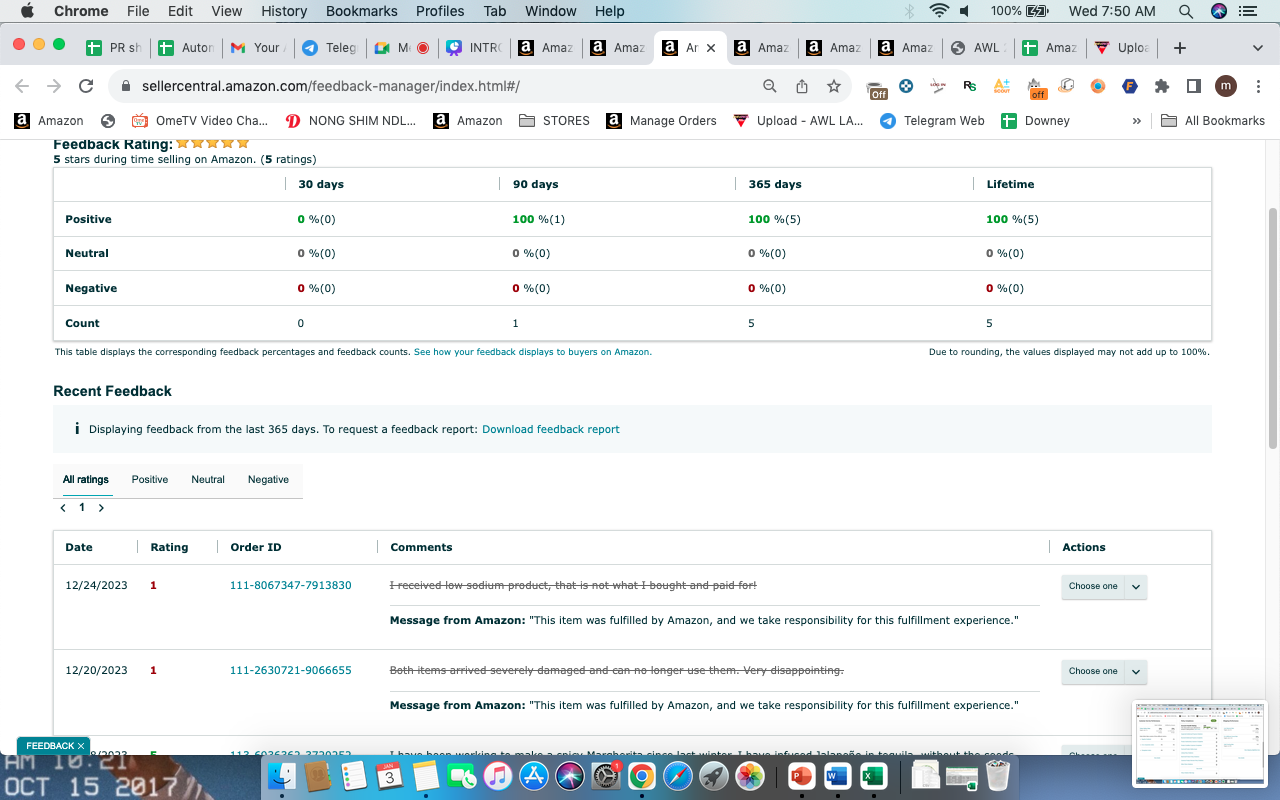Click the page vertical scrollbar
Viewport: 1280px width, 800px height.
coord(1273,328)
